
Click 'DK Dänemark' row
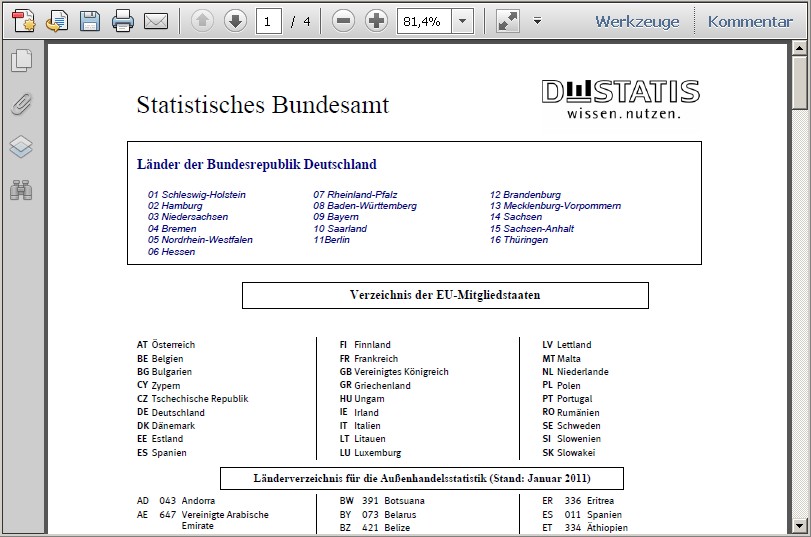coord(166,426)
